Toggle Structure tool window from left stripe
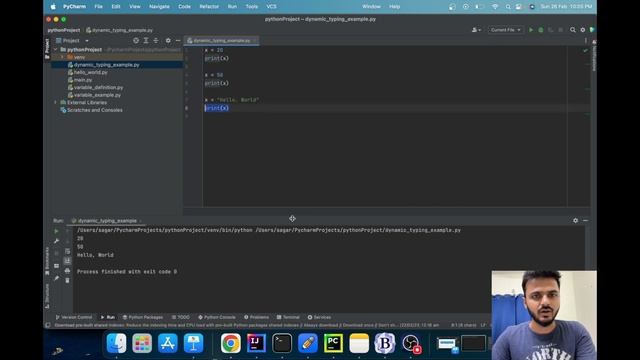The width and height of the screenshot is (640, 360). [x=47, y=296]
